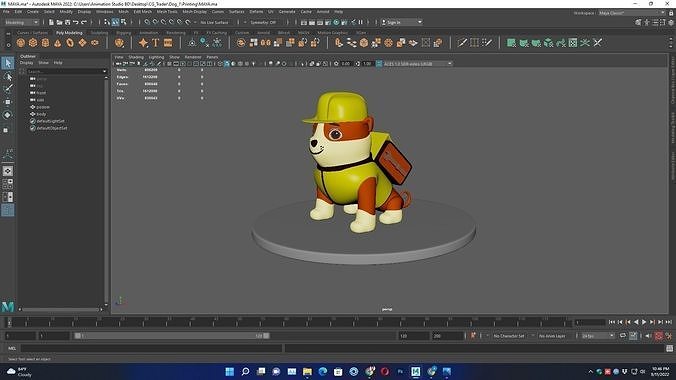Open the viewport Lighting menu

(x=156, y=57)
